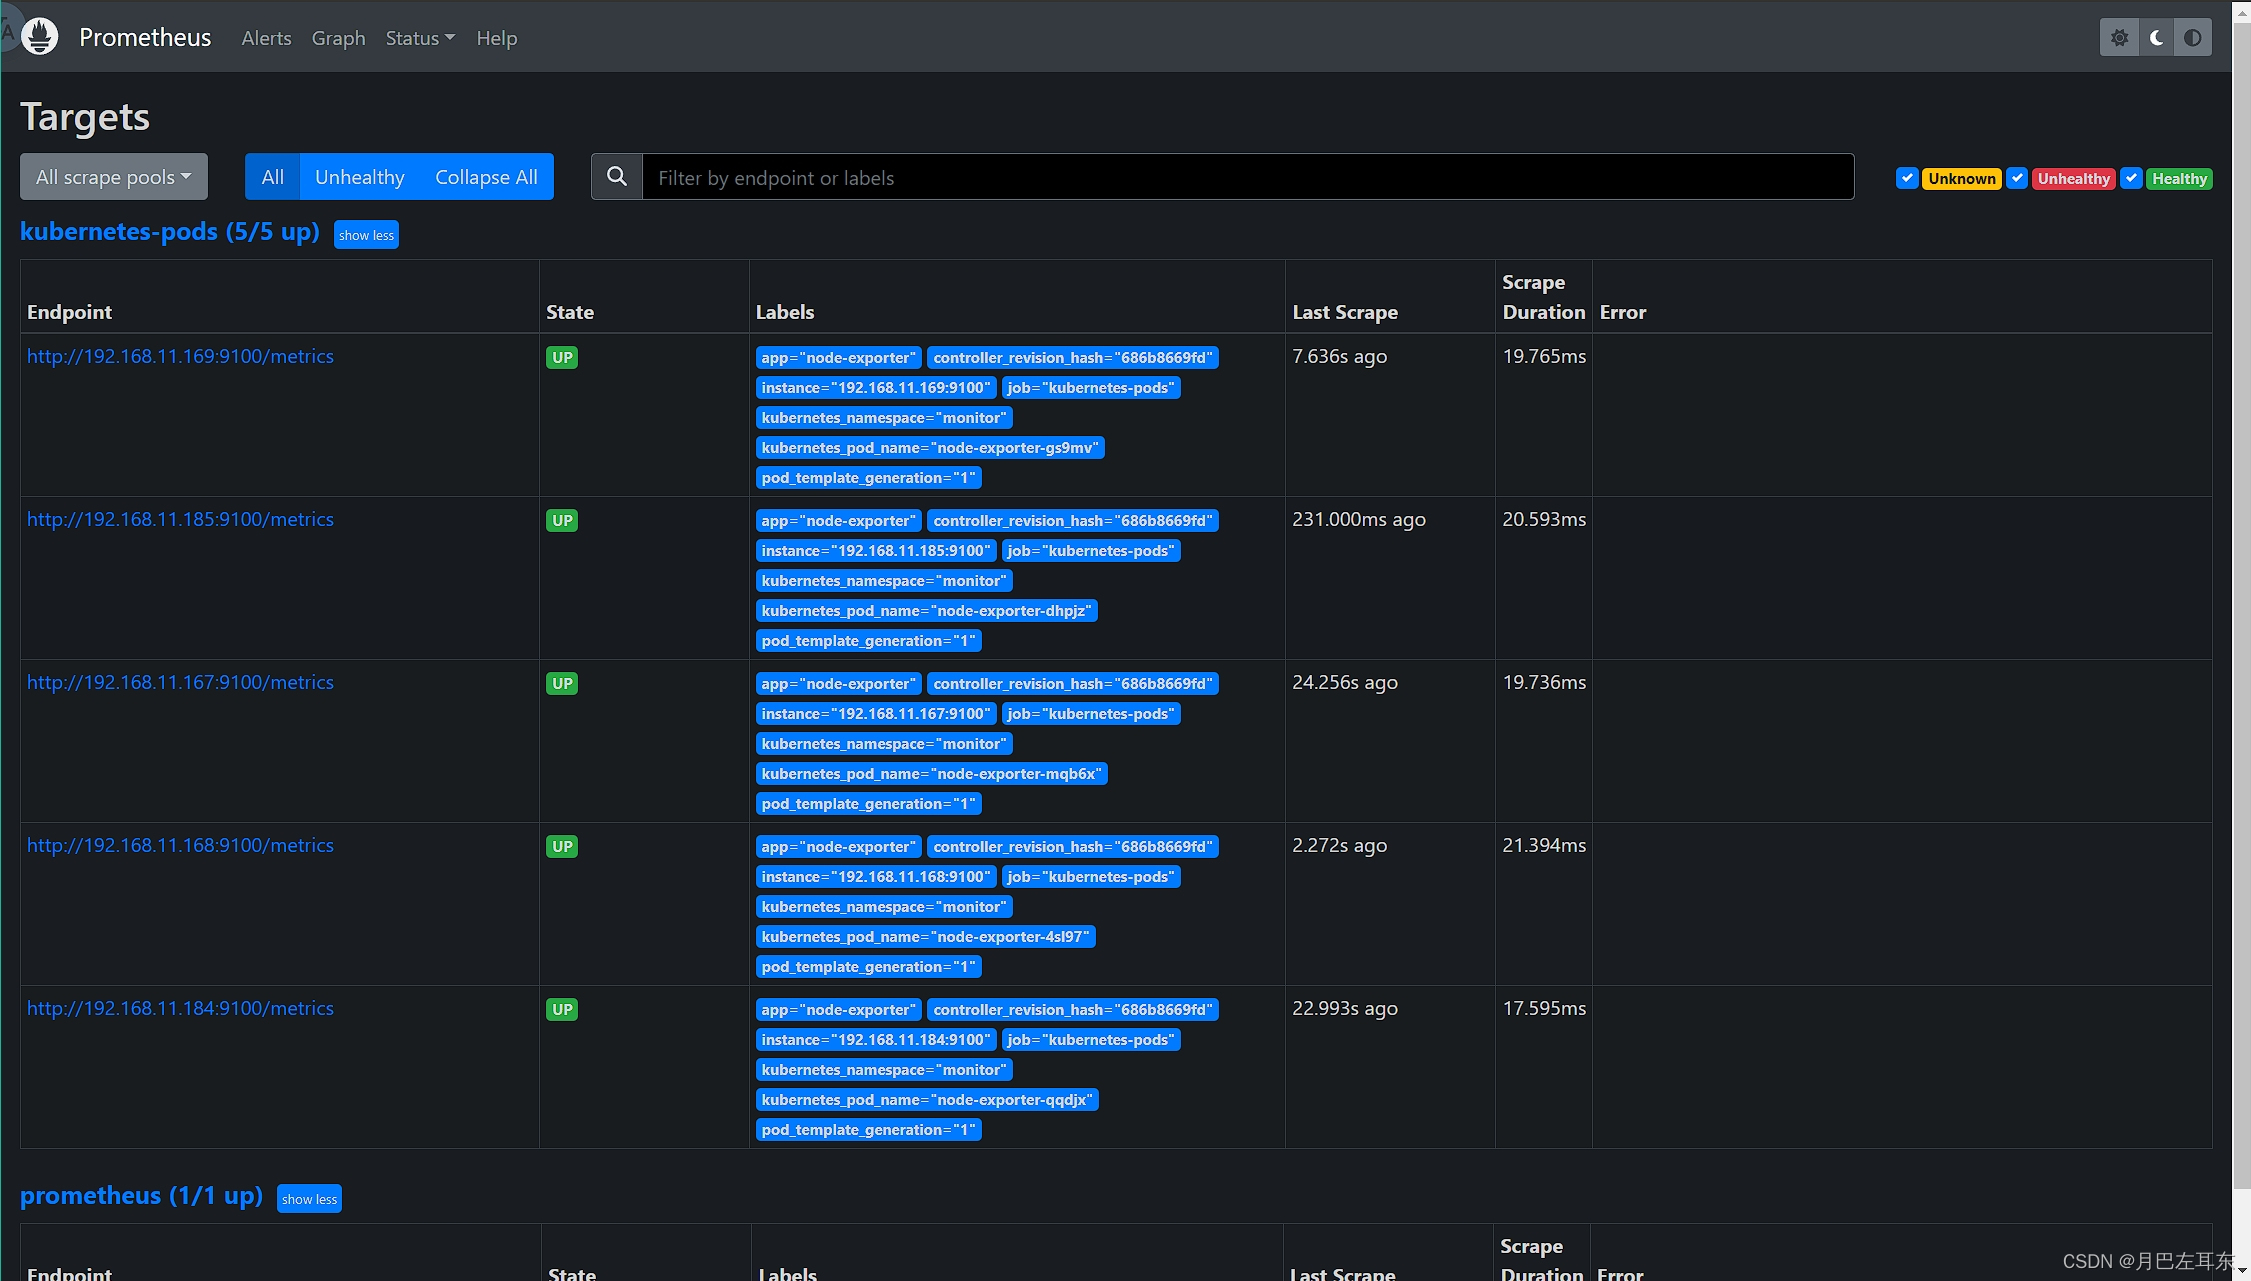Select the Unhealthy targets filter tab
Viewport: 2251px width, 1281px height.
(360, 177)
